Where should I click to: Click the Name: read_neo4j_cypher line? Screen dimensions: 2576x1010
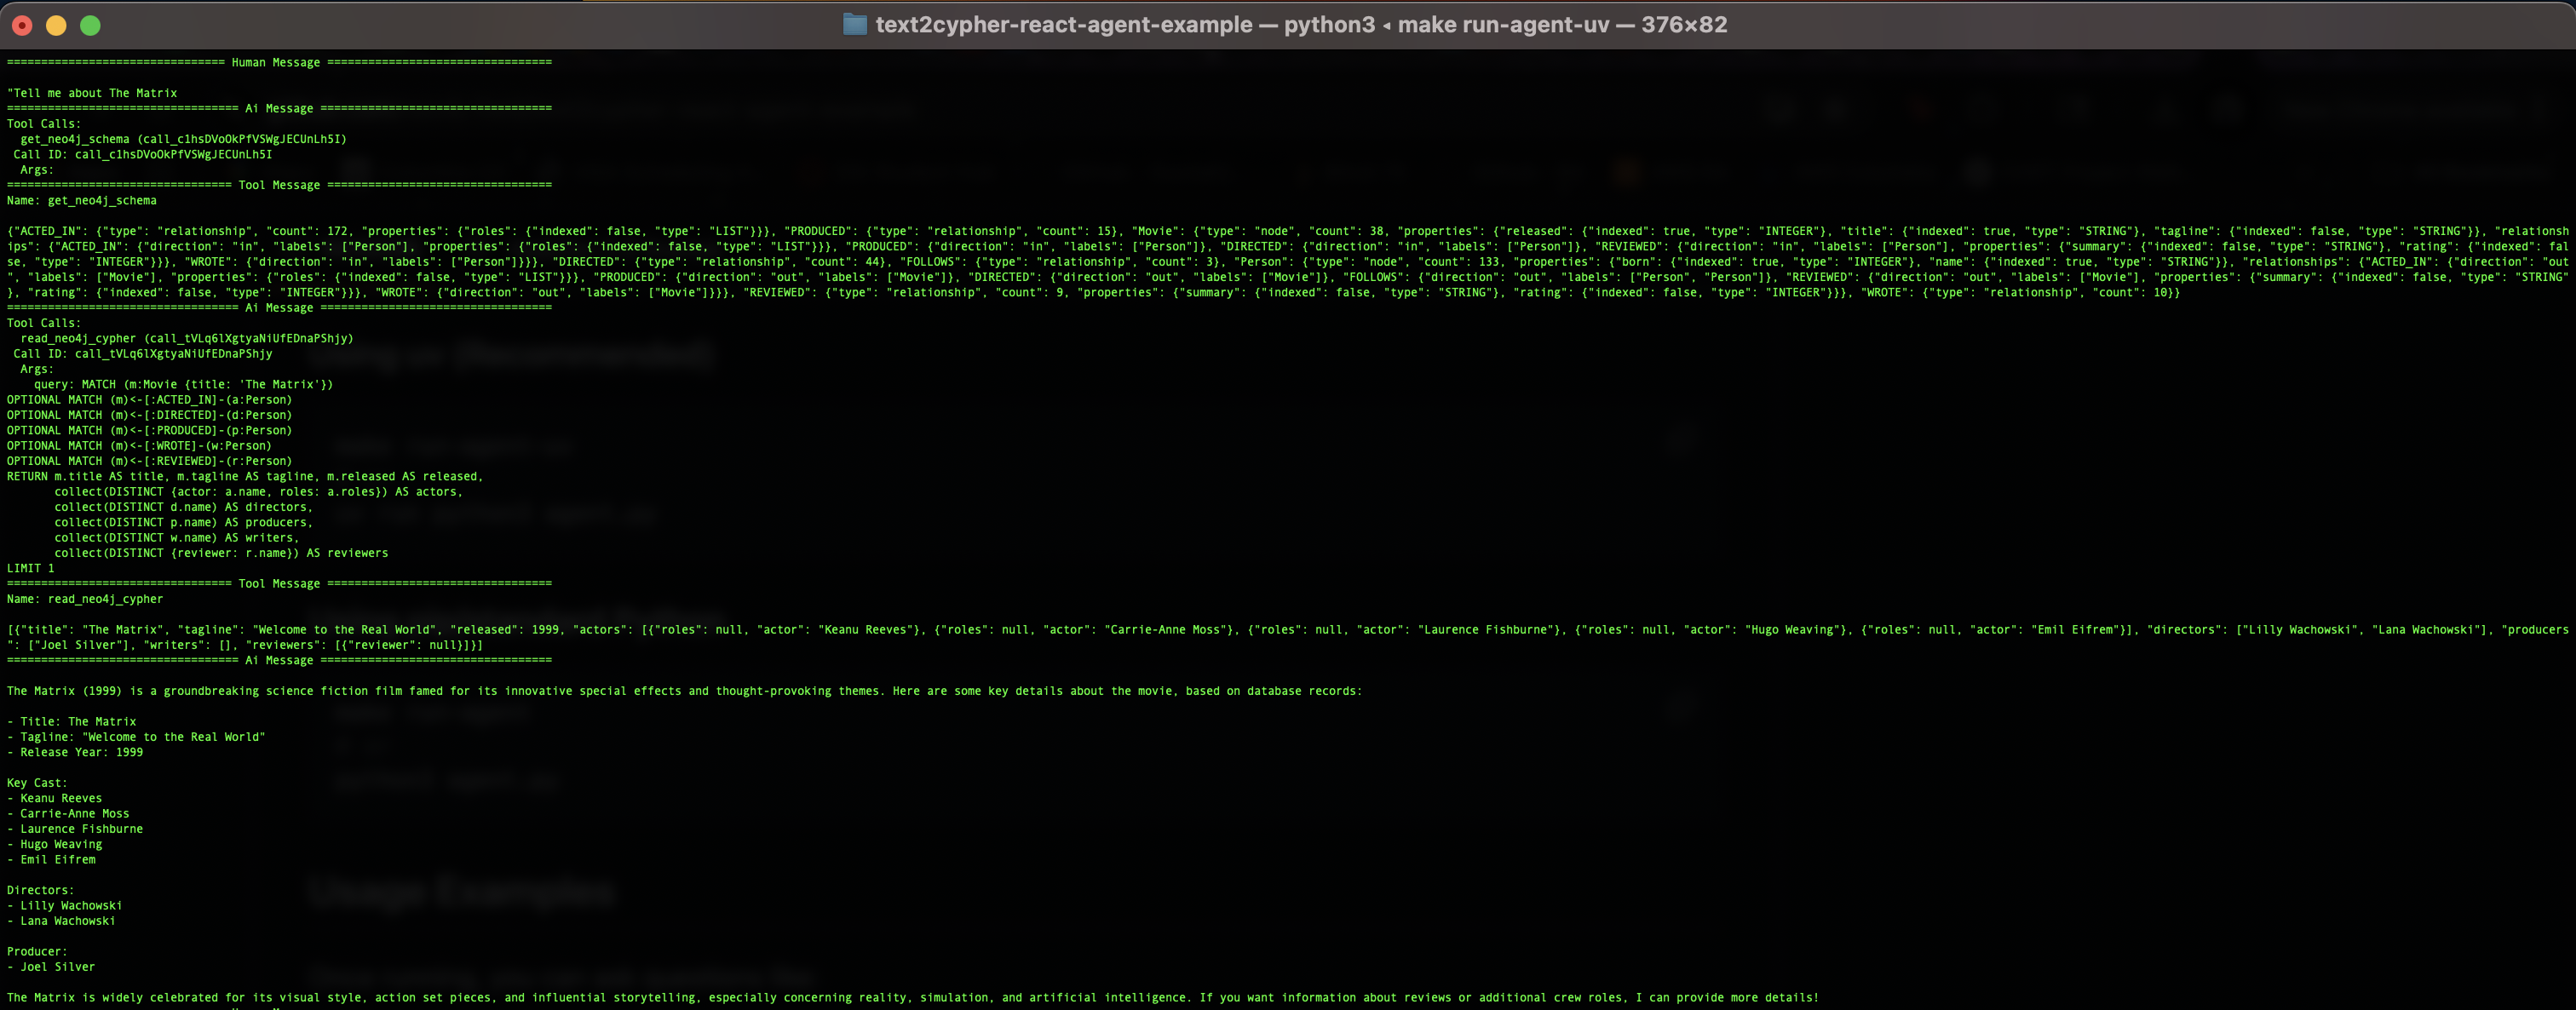point(85,599)
